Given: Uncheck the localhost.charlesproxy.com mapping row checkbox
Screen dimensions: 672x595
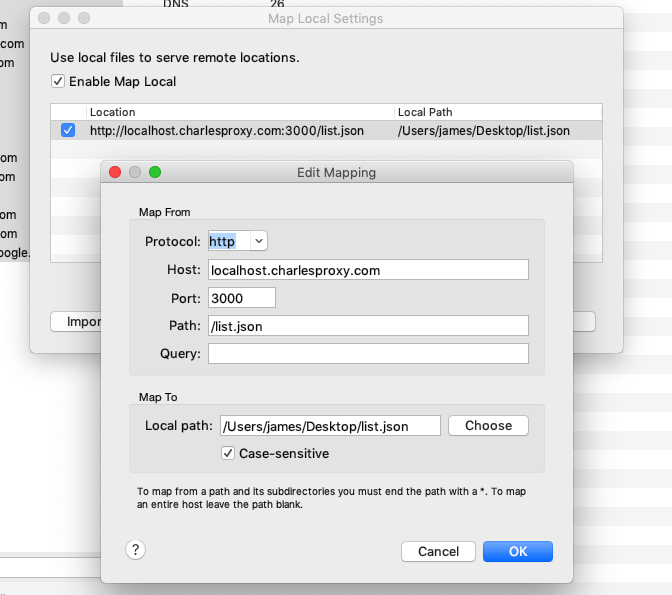Looking at the screenshot, I should [x=68, y=130].
